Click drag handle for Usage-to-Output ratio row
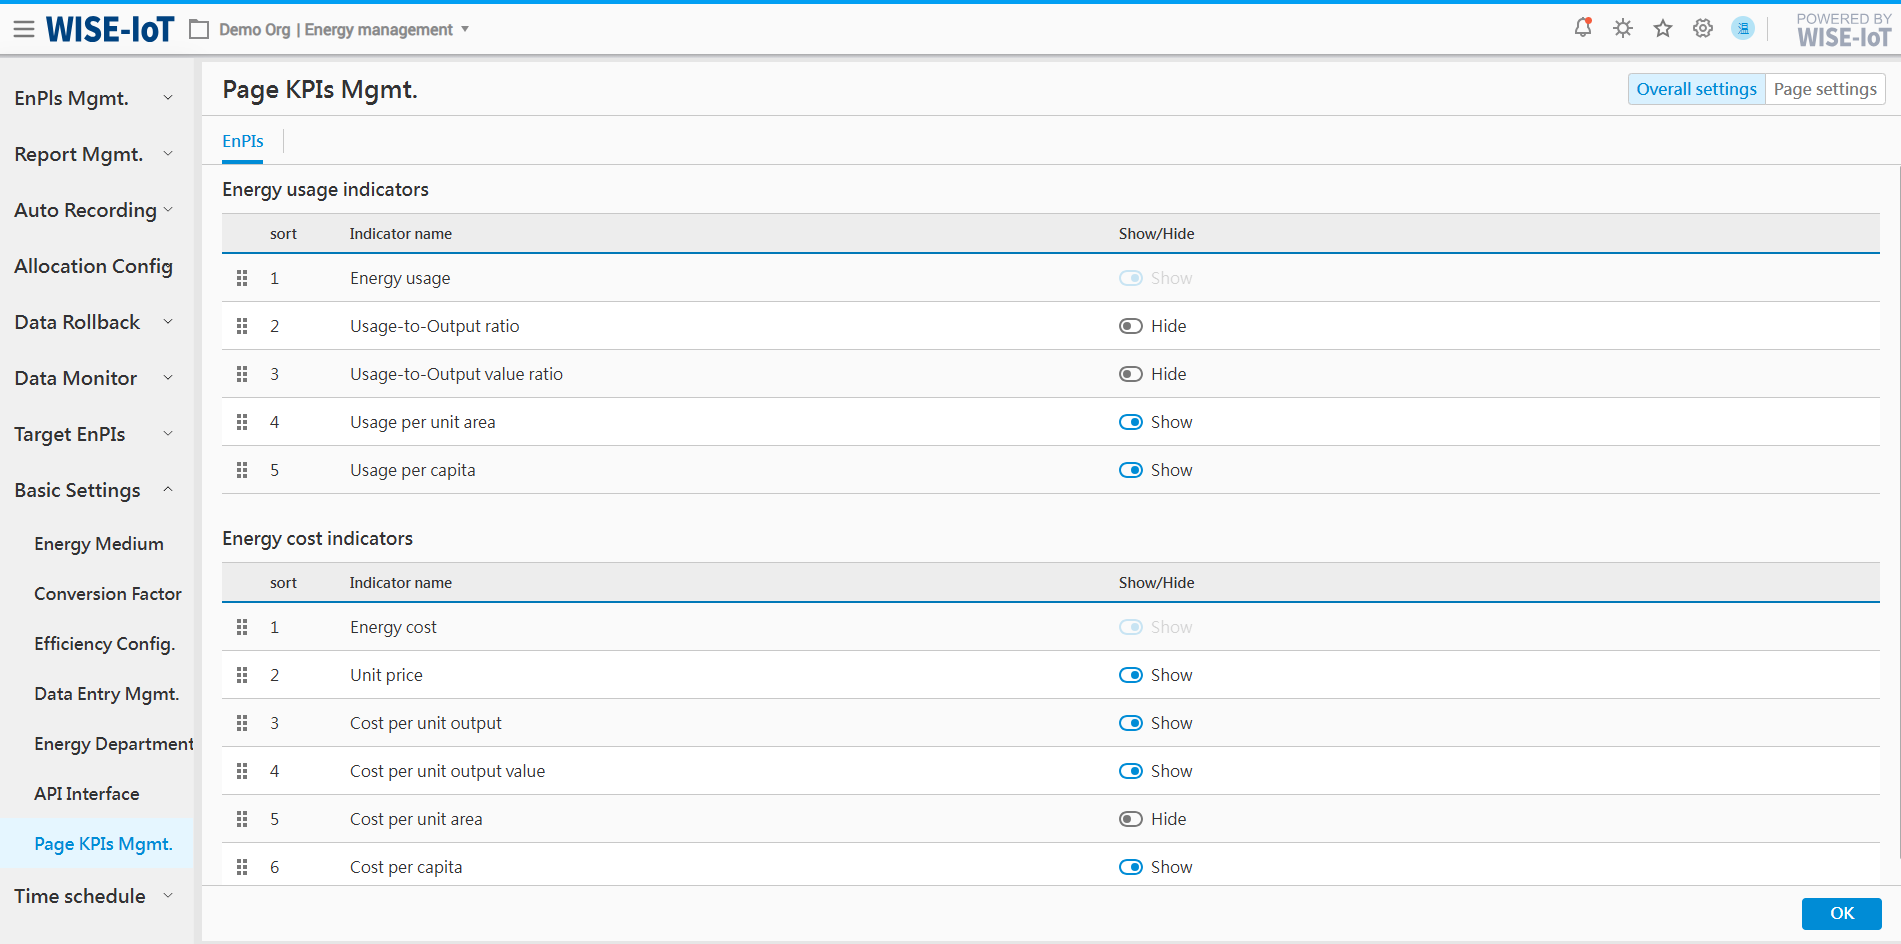The width and height of the screenshot is (1901, 944). pyautogui.click(x=242, y=326)
